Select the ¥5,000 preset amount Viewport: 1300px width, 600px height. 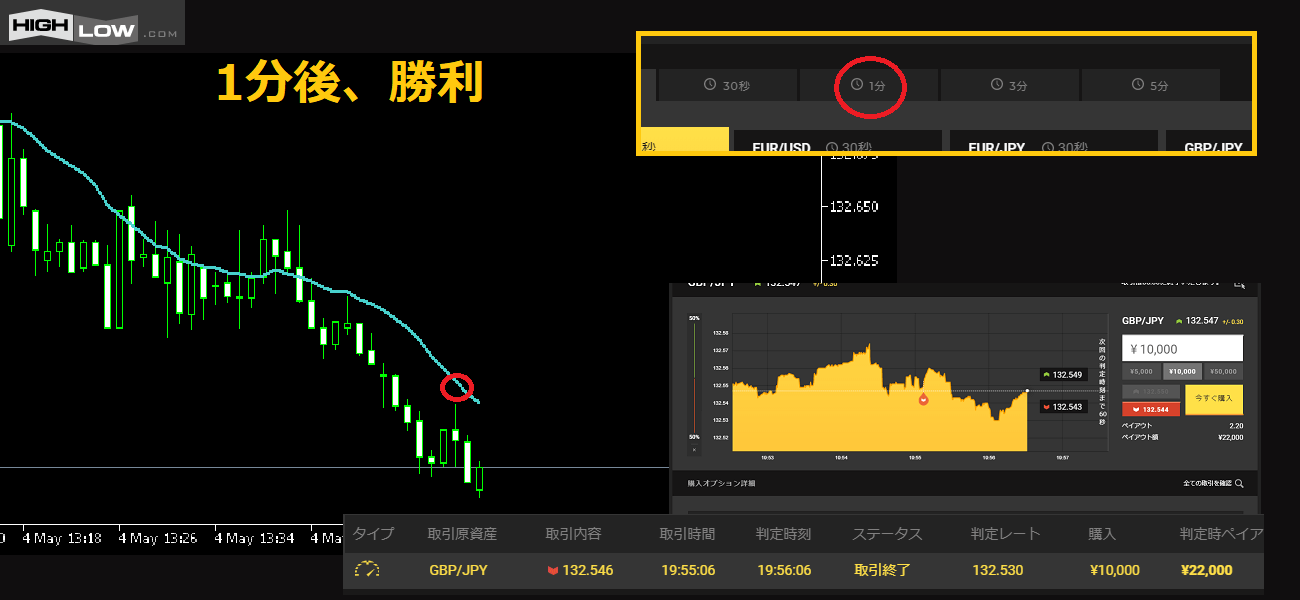click(x=1142, y=371)
